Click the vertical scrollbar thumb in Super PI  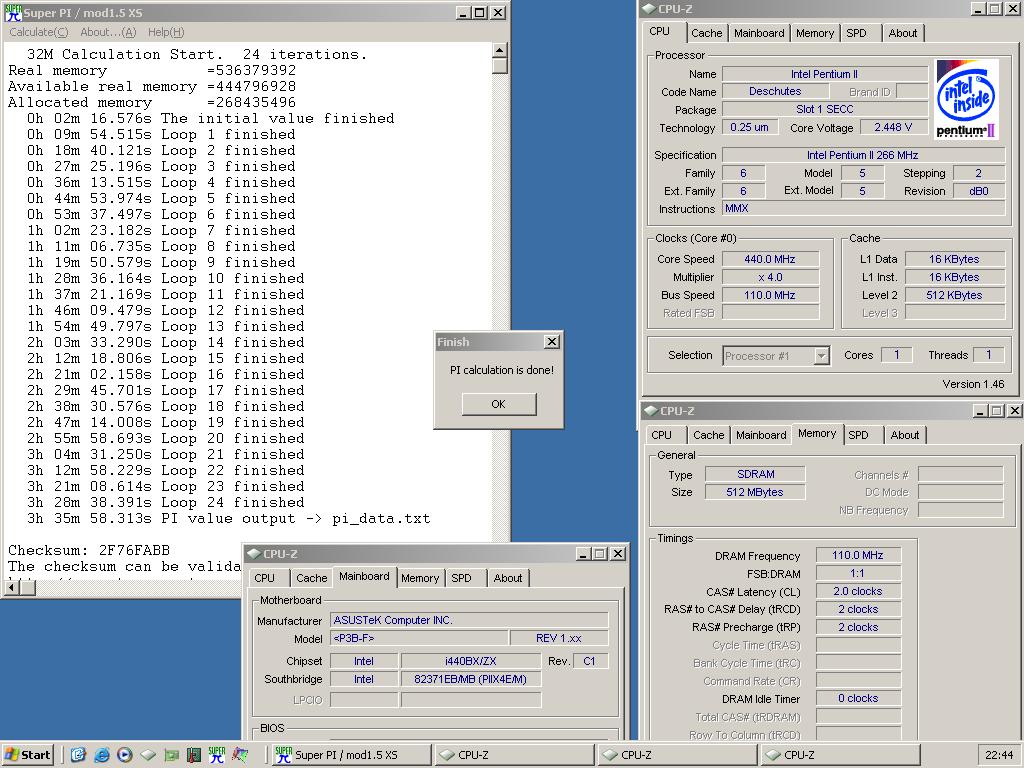click(x=500, y=66)
